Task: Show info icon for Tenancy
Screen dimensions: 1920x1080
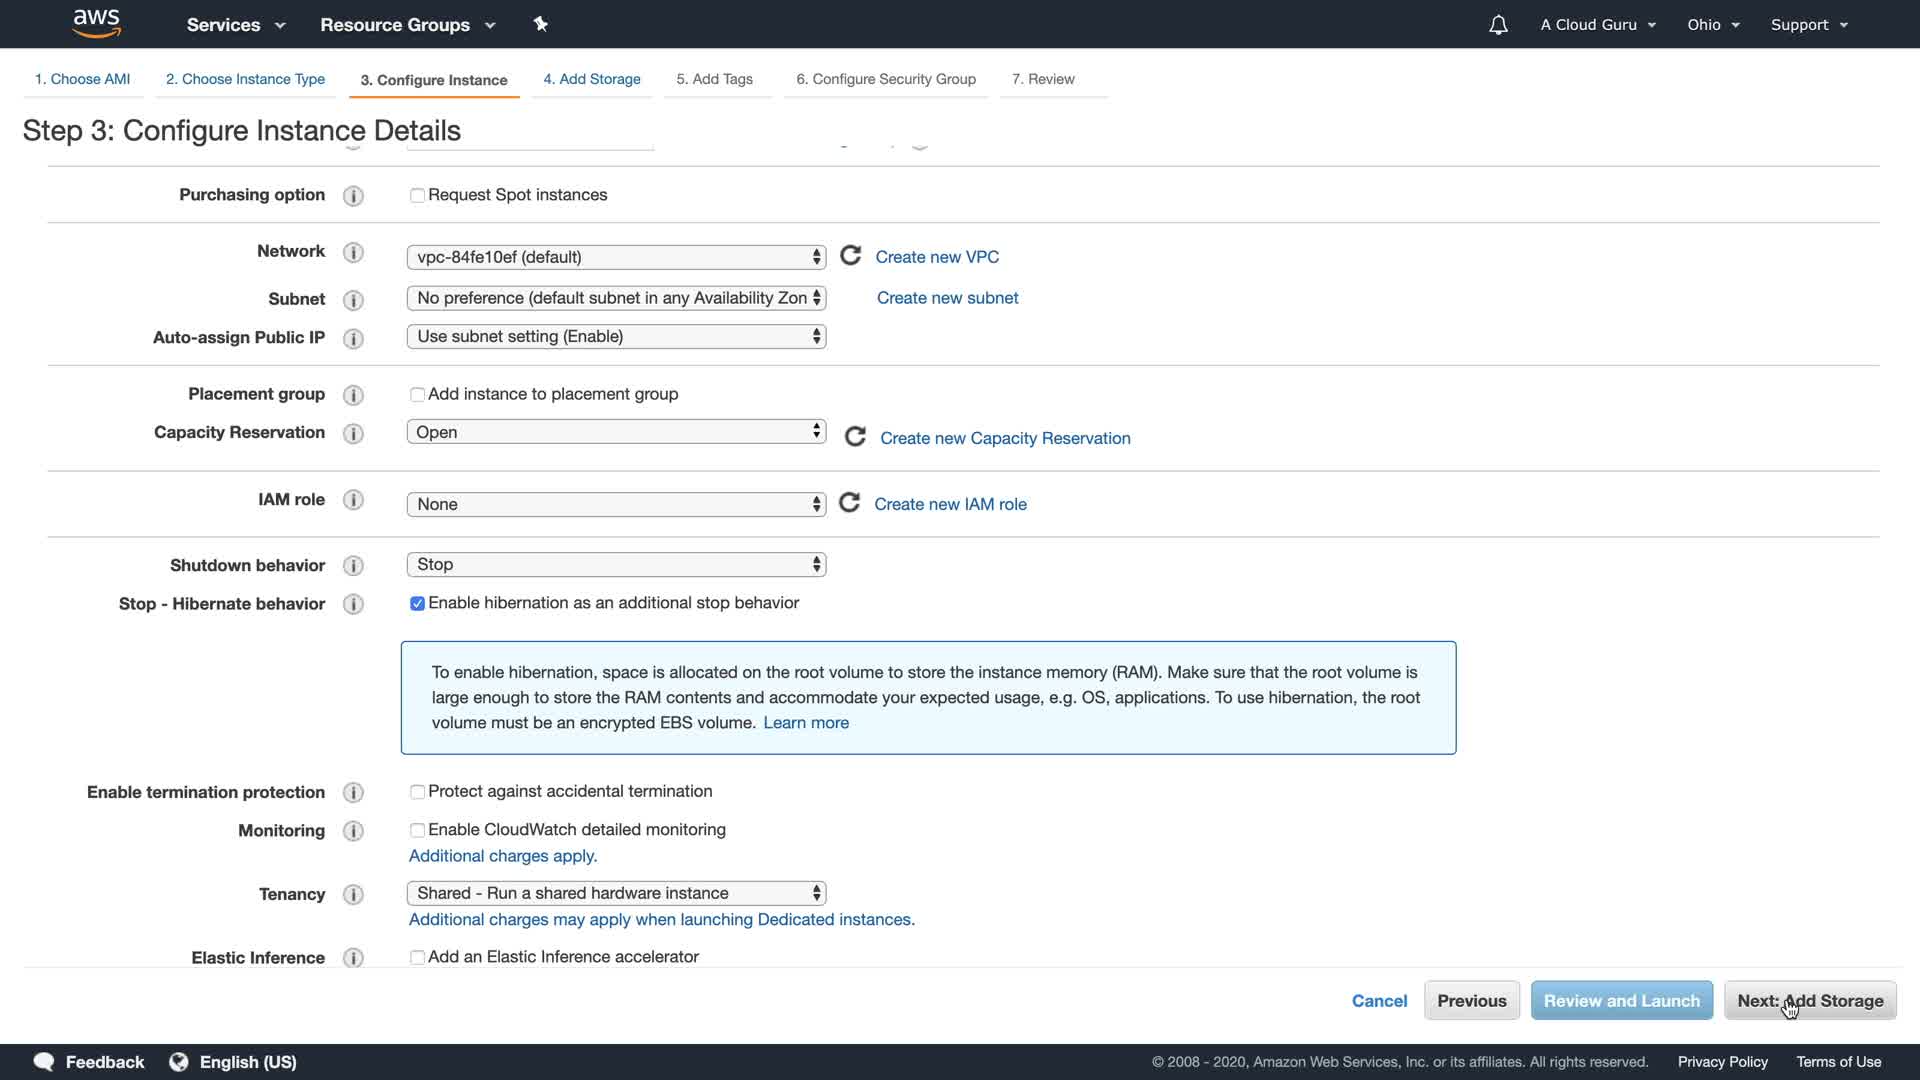Action: pos(353,895)
